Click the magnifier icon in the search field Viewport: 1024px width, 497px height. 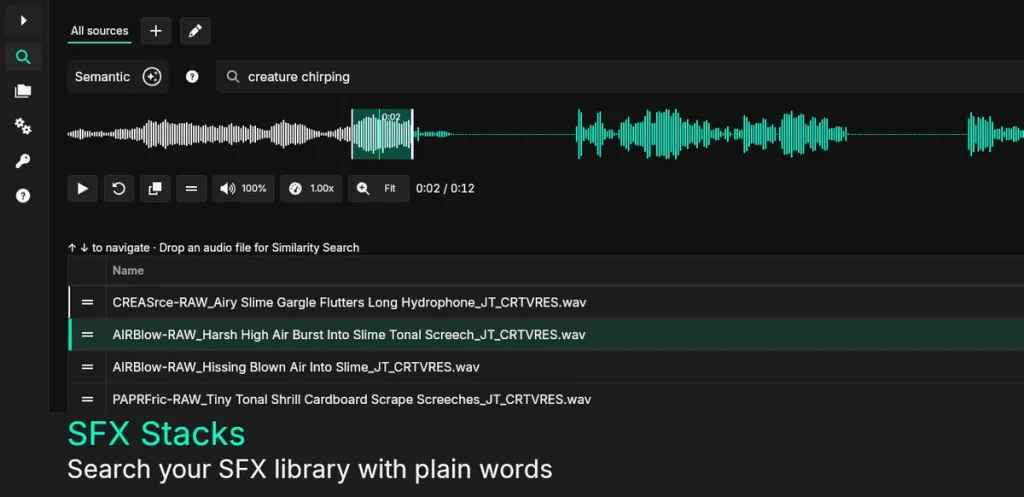pos(232,77)
